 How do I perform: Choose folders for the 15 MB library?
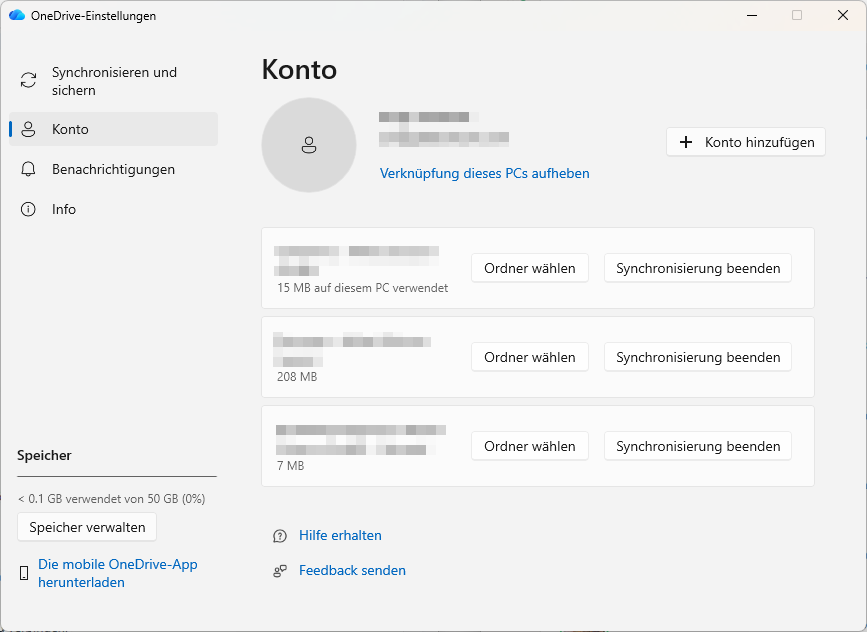click(529, 268)
